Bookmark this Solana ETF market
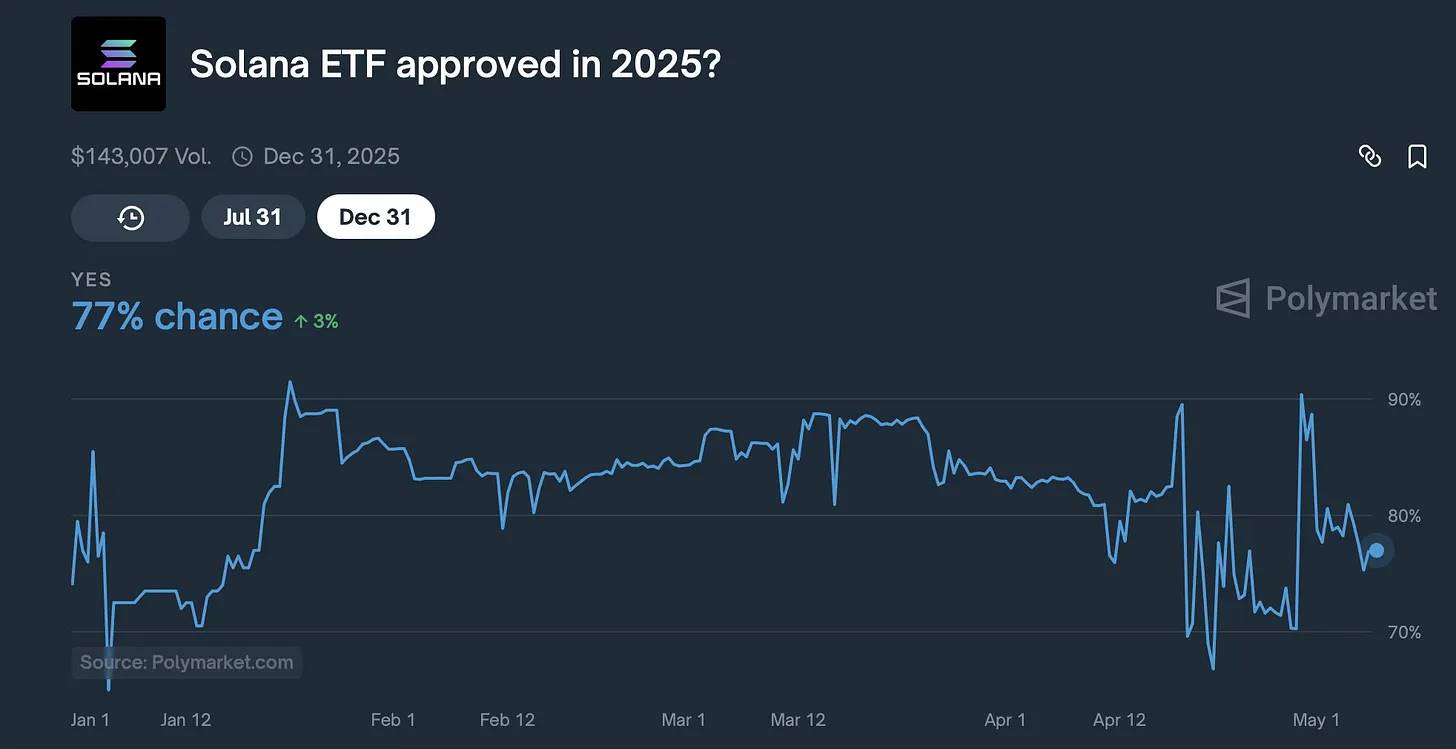 point(1417,156)
